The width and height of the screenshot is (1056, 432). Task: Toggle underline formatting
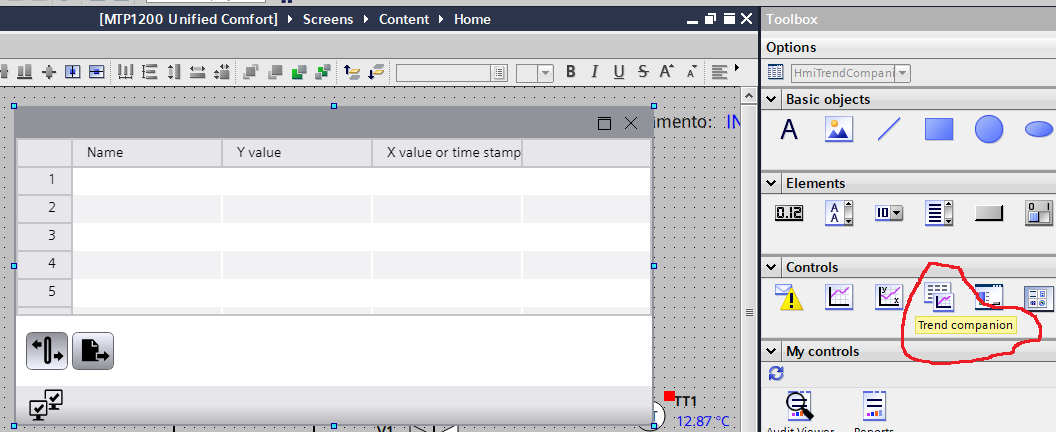[x=619, y=72]
